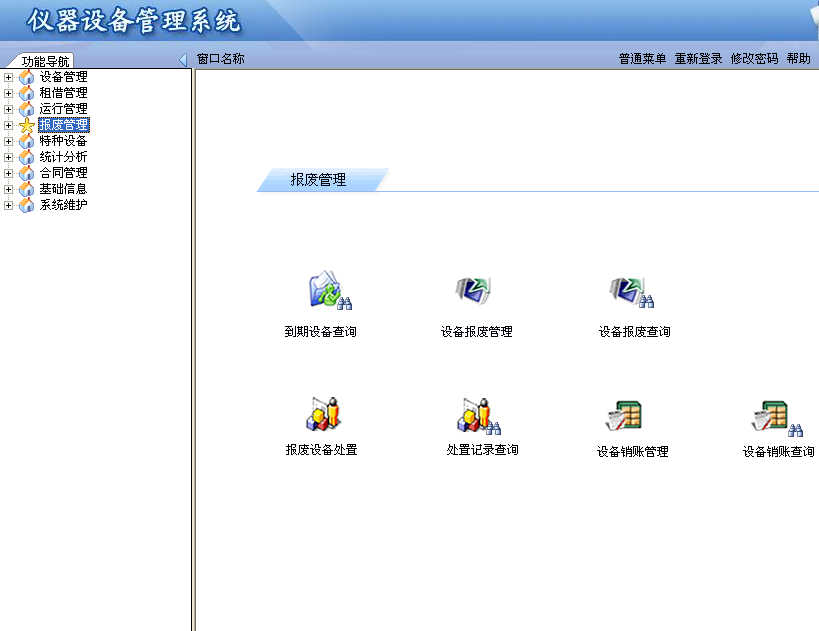Open the 报废设备处置 icon
This screenshot has height=631, width=819.
tap(324, 414)
